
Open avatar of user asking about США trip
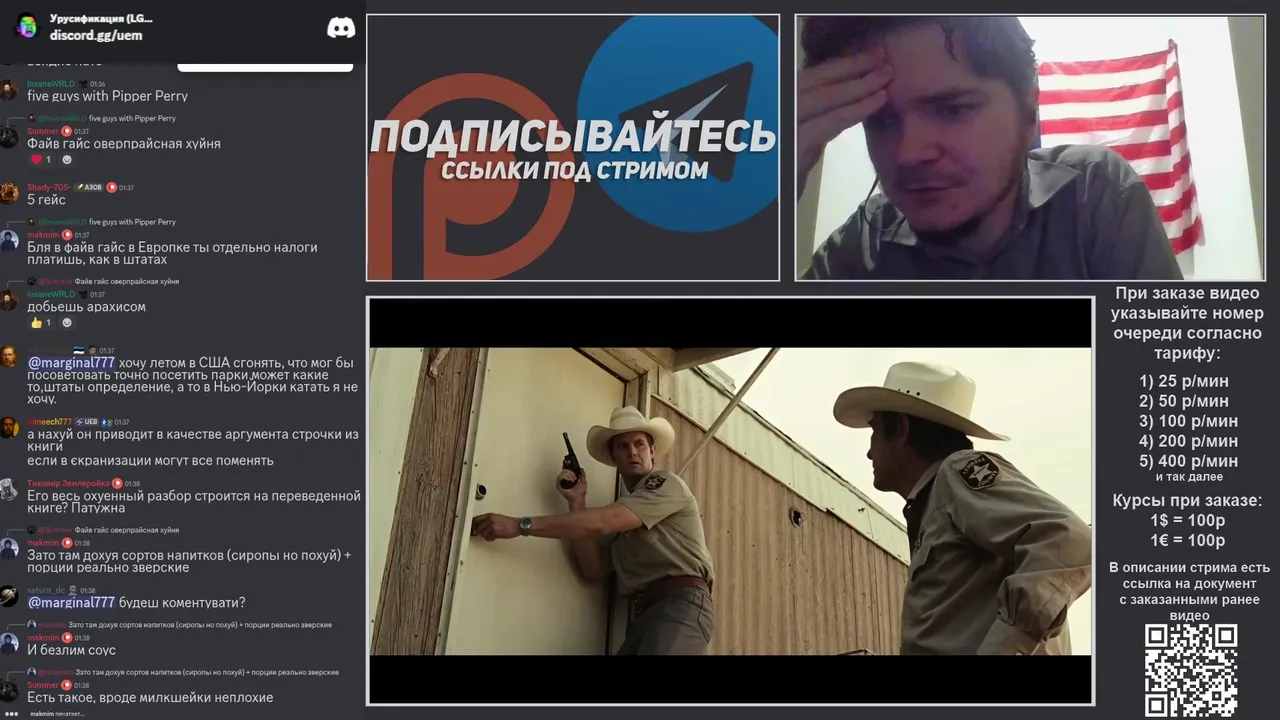[x=8, y=358]
